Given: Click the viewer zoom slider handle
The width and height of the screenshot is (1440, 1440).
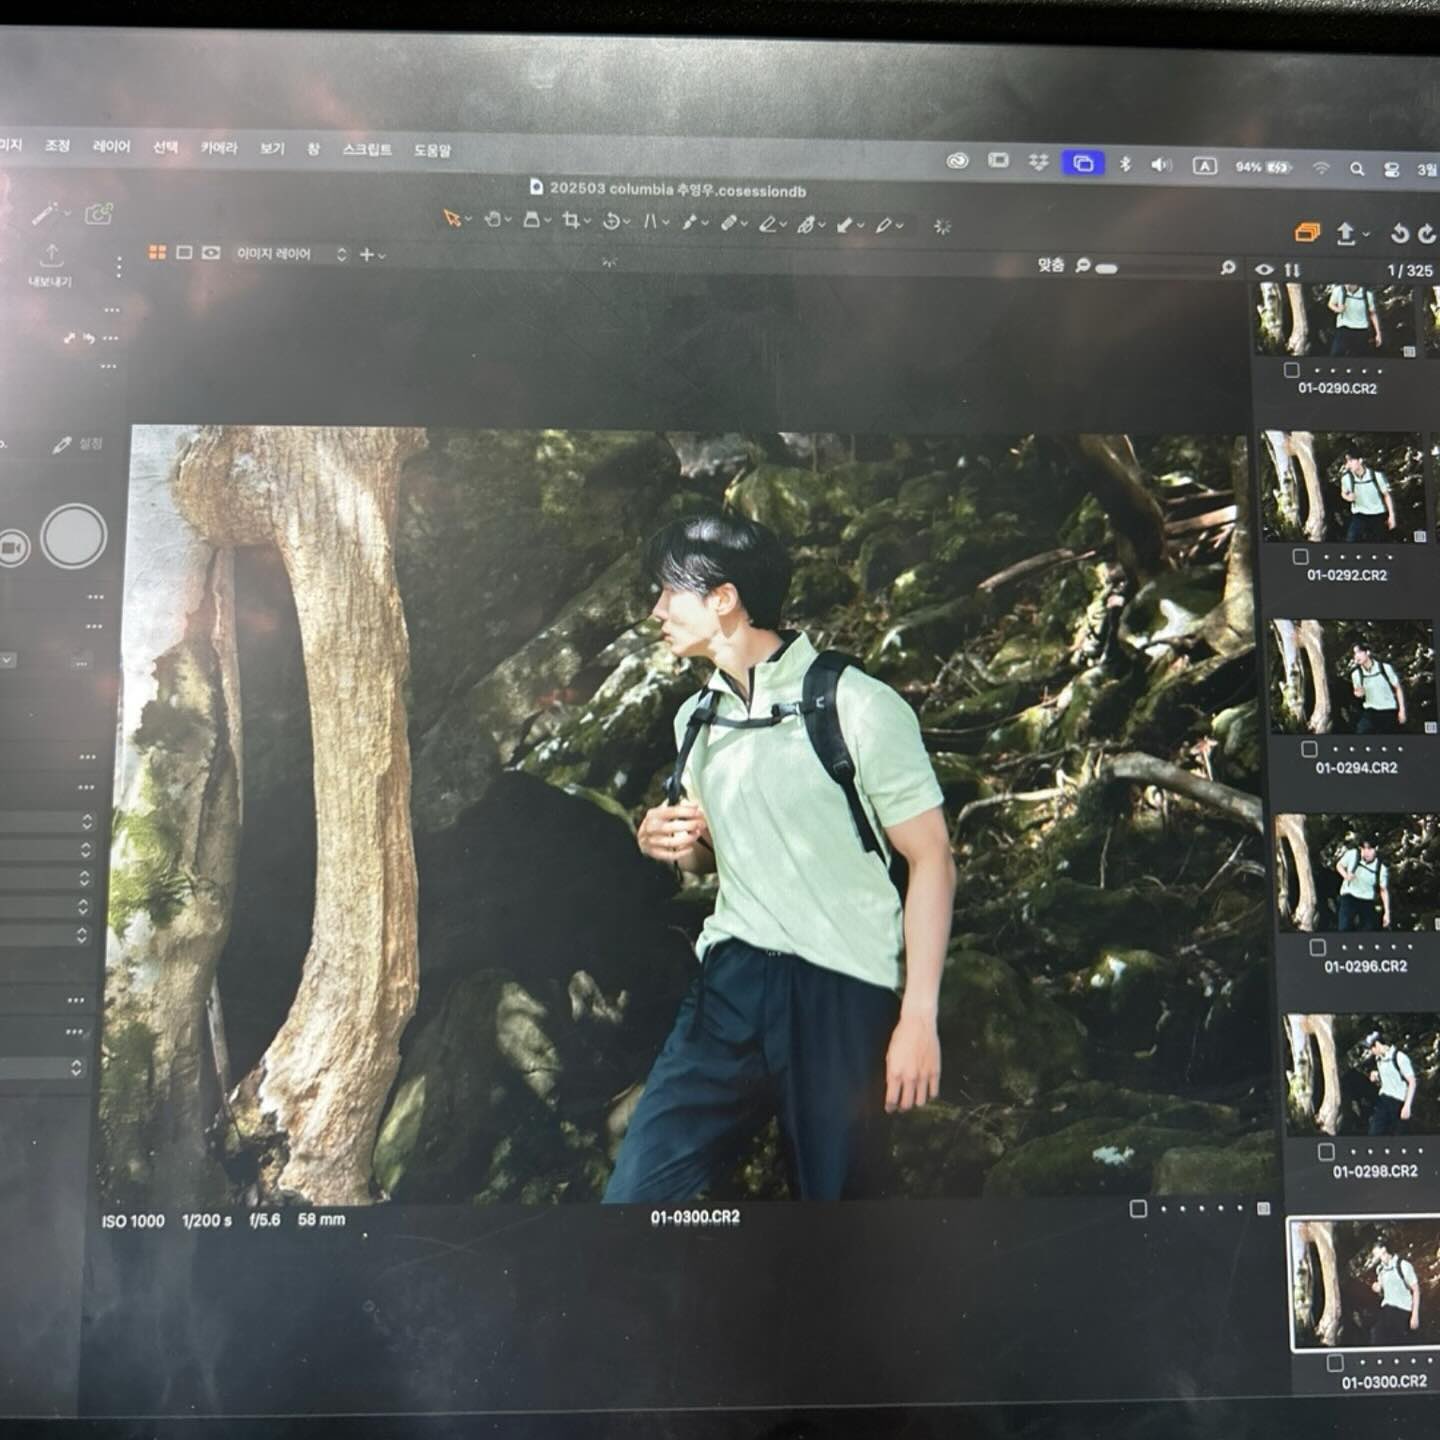Looking at the screenshot, I should (x=1106, y=268).
